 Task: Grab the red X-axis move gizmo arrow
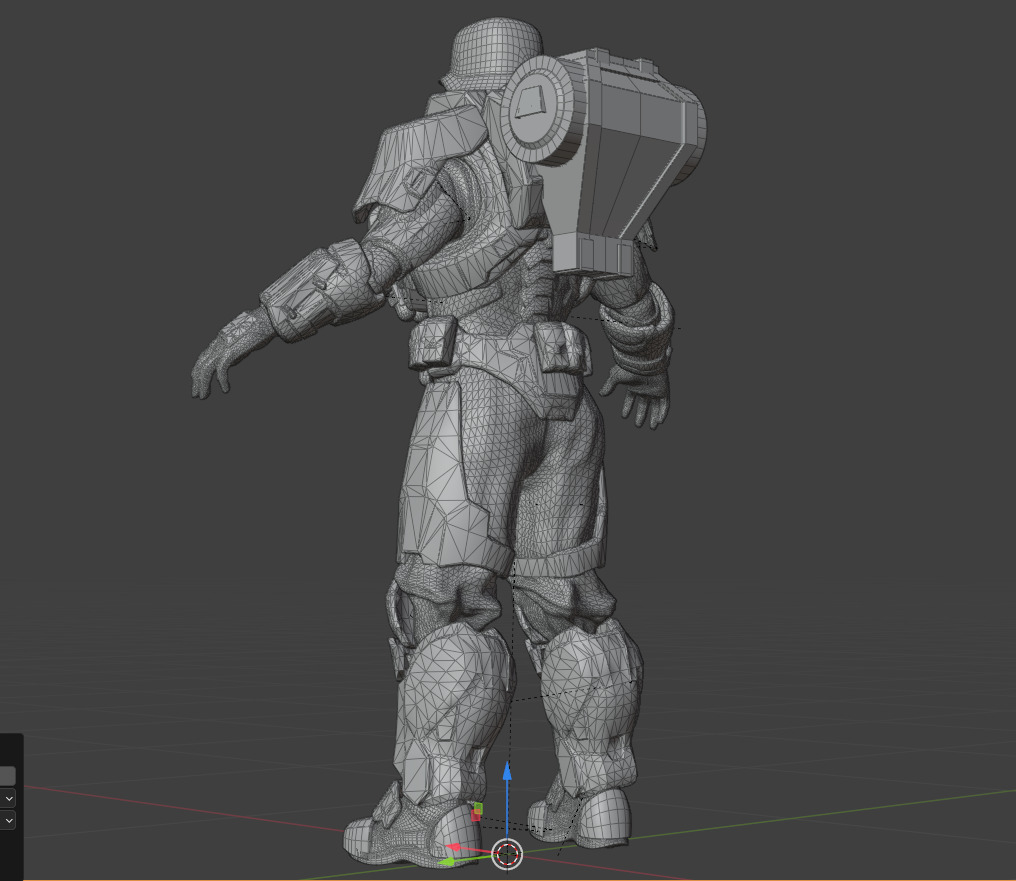(454, 847)
